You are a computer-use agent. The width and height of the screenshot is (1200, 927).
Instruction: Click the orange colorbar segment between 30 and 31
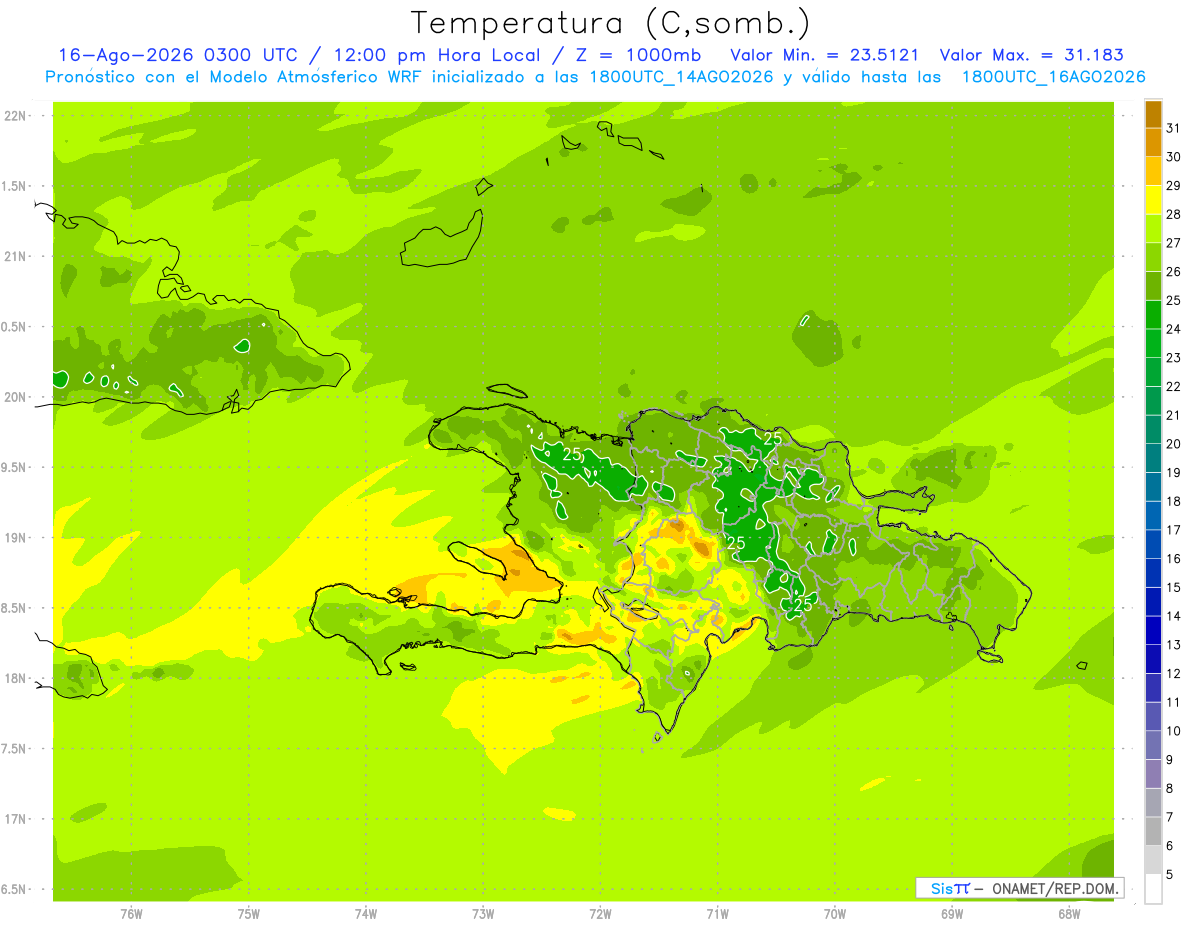click(1153, 142)
